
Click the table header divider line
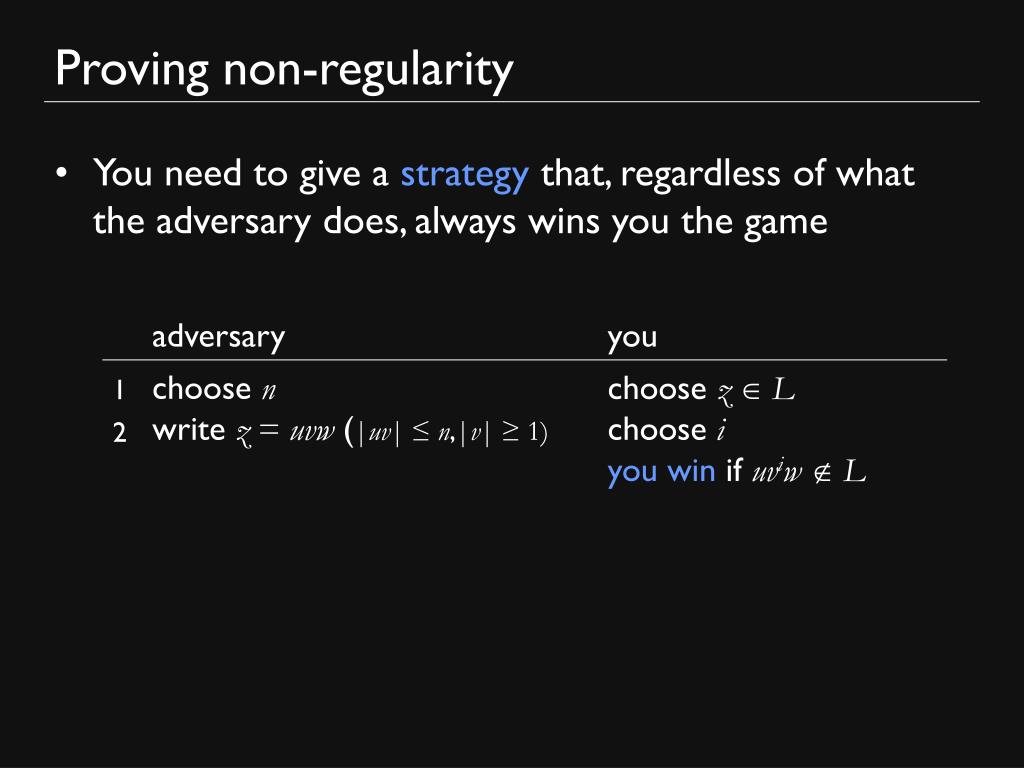(x=524, y=360)
